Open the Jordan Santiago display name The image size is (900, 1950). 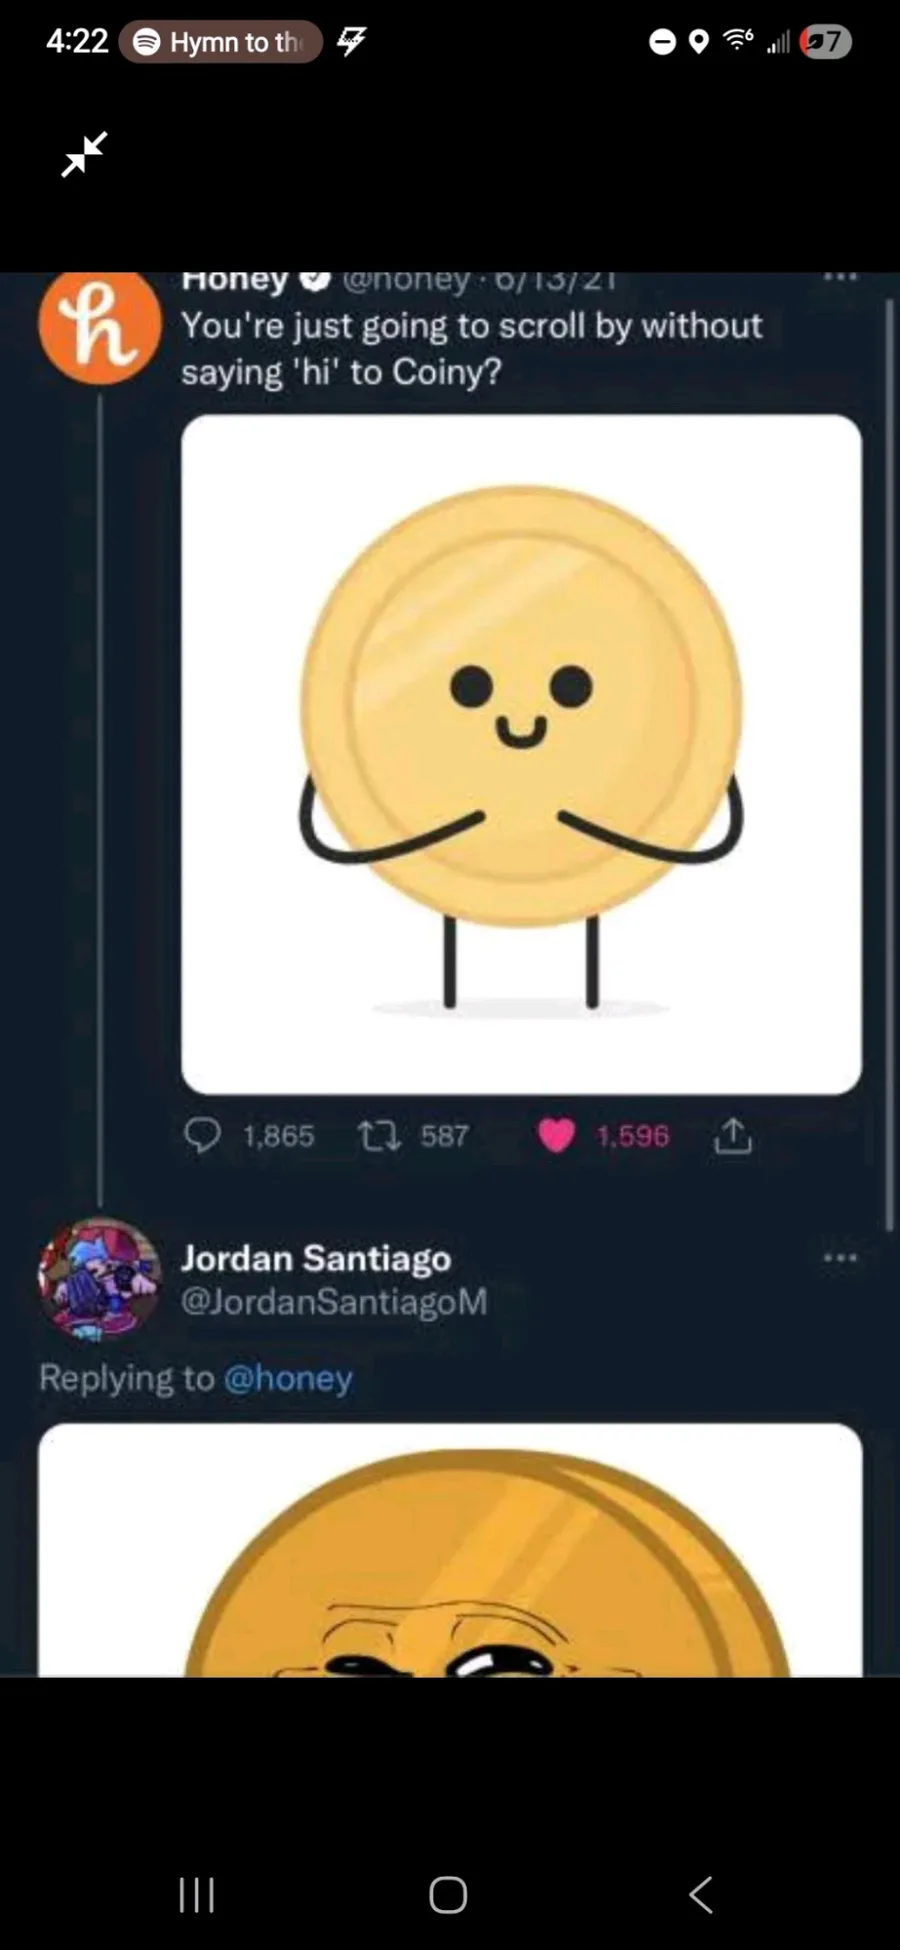[x=316, y=1258]
